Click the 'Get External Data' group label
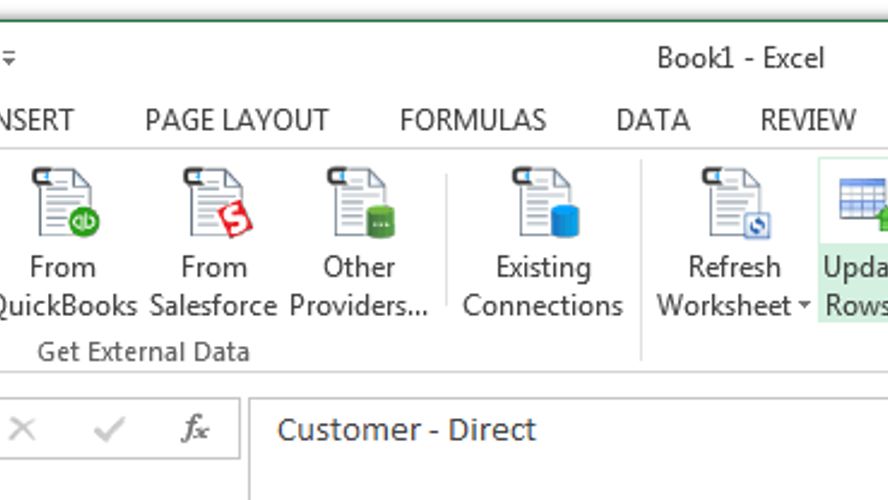This screenshot has width=888, height=500. [143, 352]
